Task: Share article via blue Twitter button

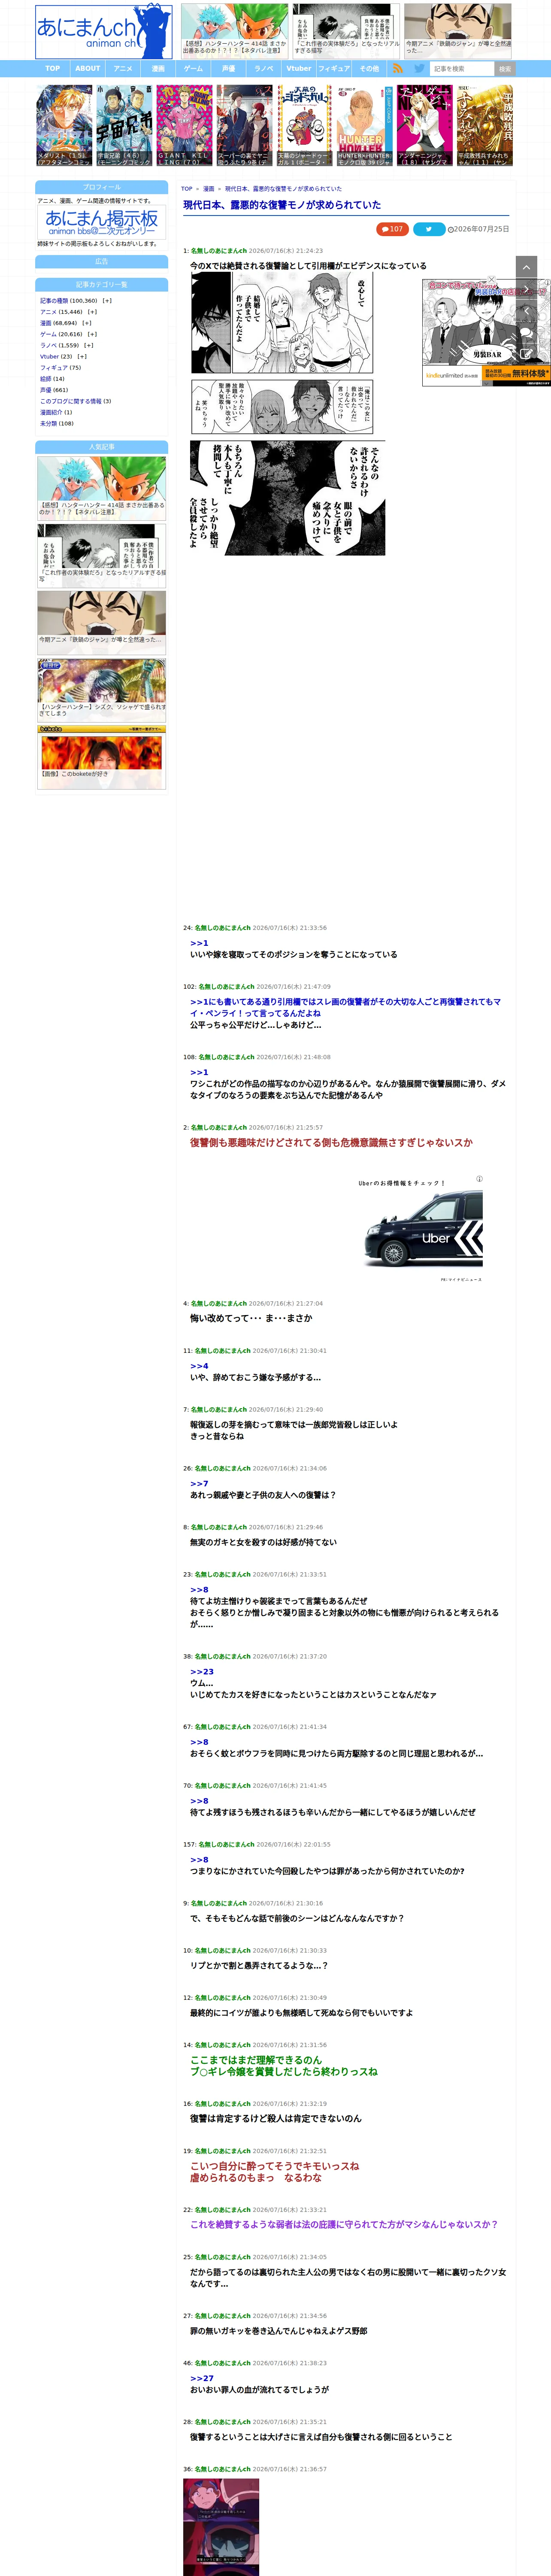Action: (429, 229)
